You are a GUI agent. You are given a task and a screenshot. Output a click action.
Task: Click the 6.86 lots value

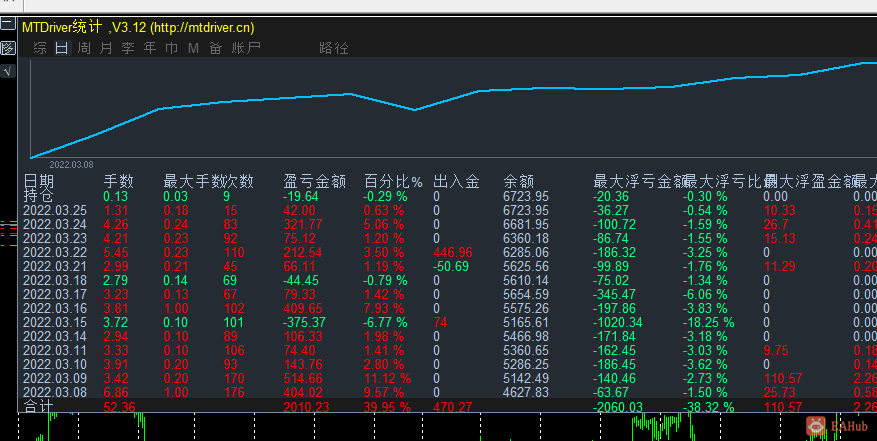(116, 392)
